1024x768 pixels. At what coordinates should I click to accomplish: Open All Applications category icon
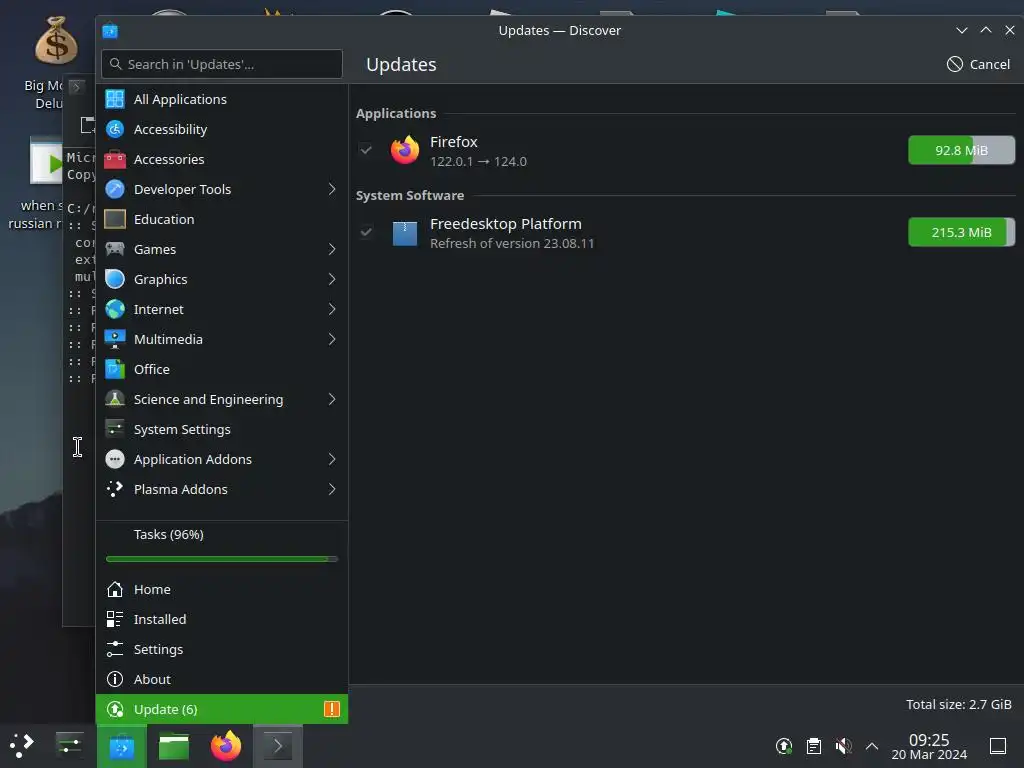115,99
